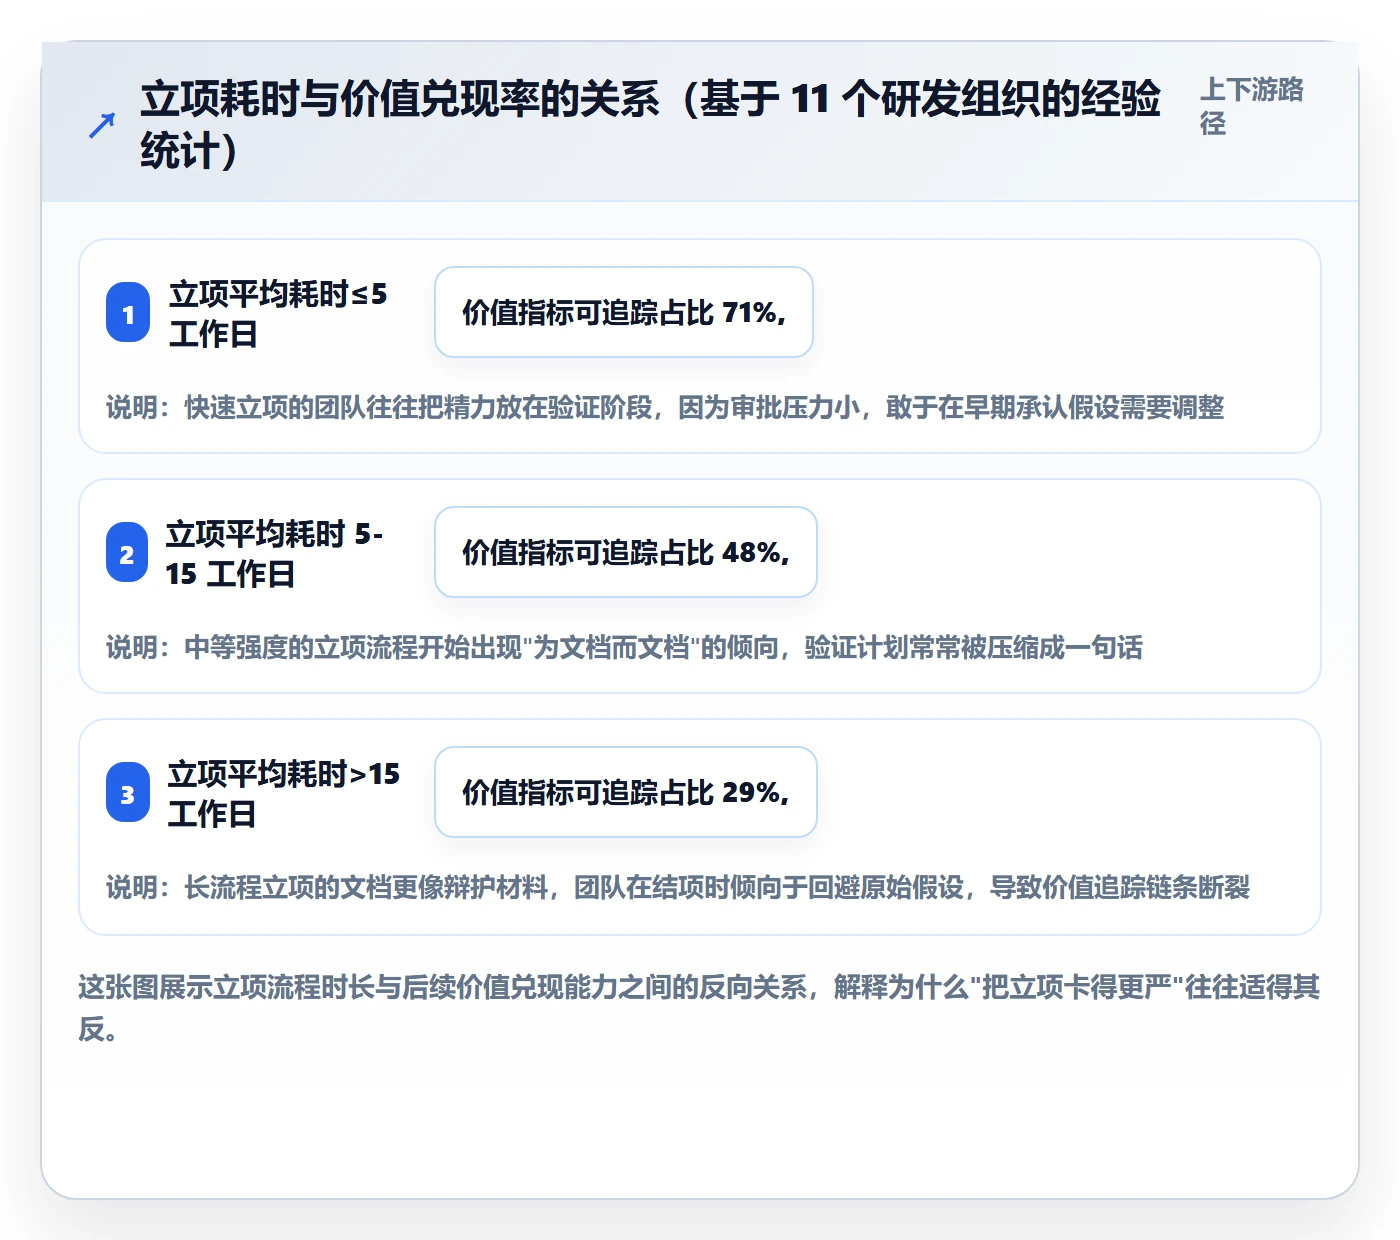Viewport: 1400px width, 1240px height.
Task: Click the blue arrow icon beside the title
Action: pos(101,126)
